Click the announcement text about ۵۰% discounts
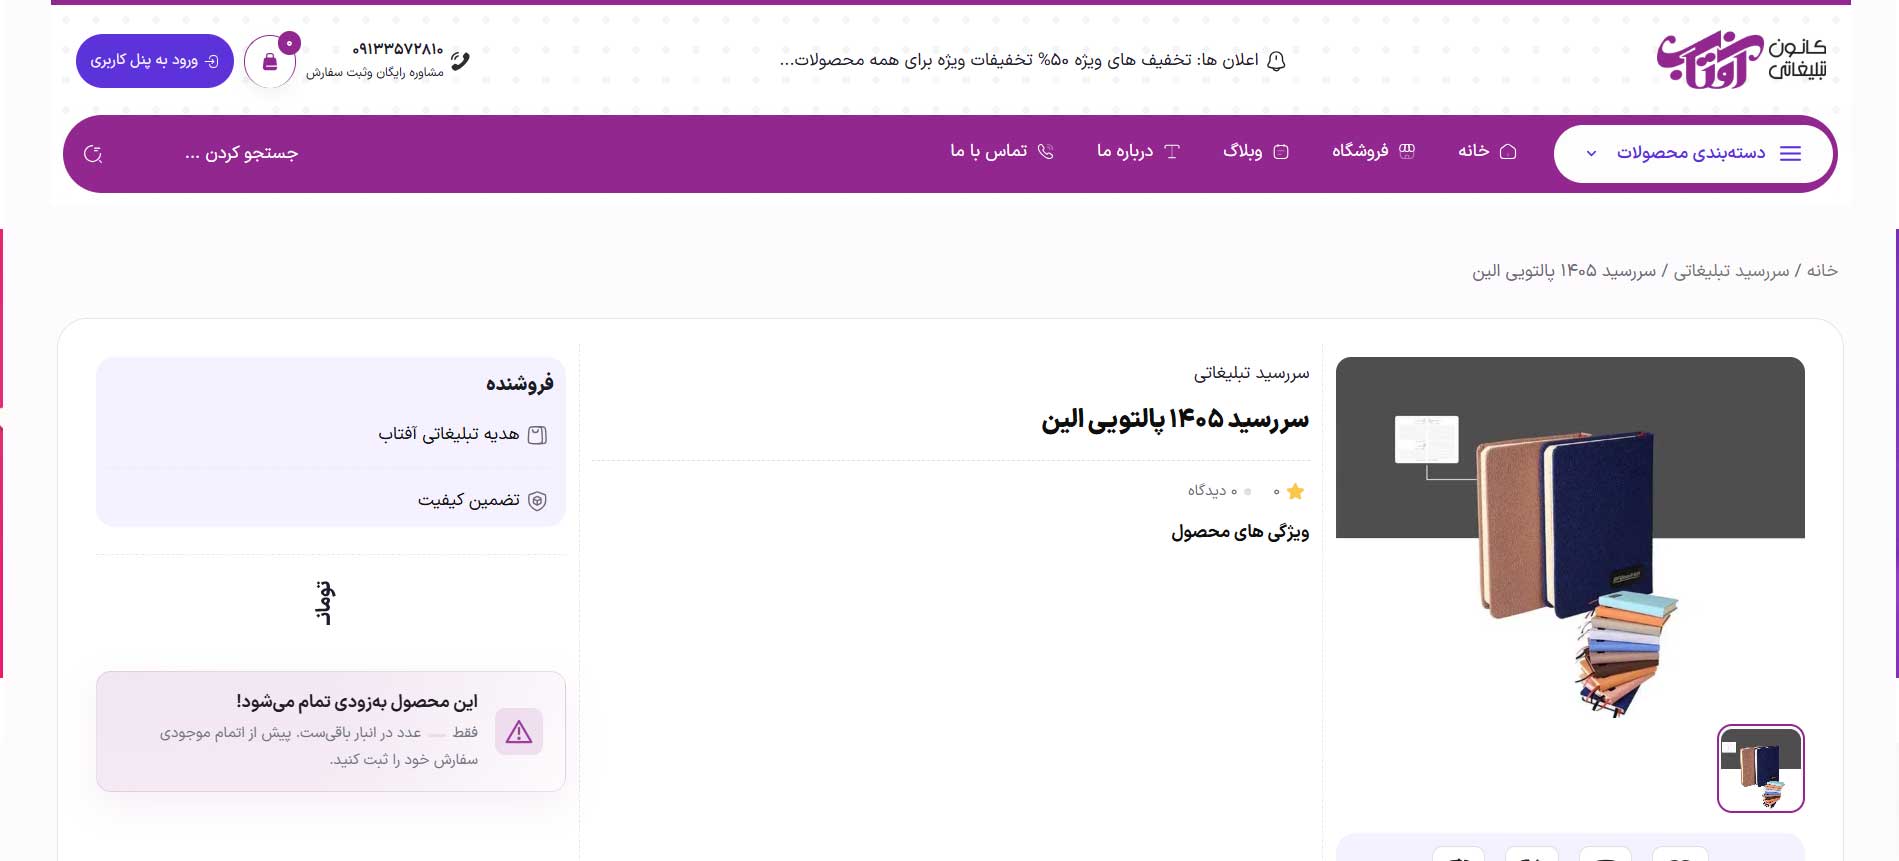The image size is (1899, 861). tap(1019, 60)
